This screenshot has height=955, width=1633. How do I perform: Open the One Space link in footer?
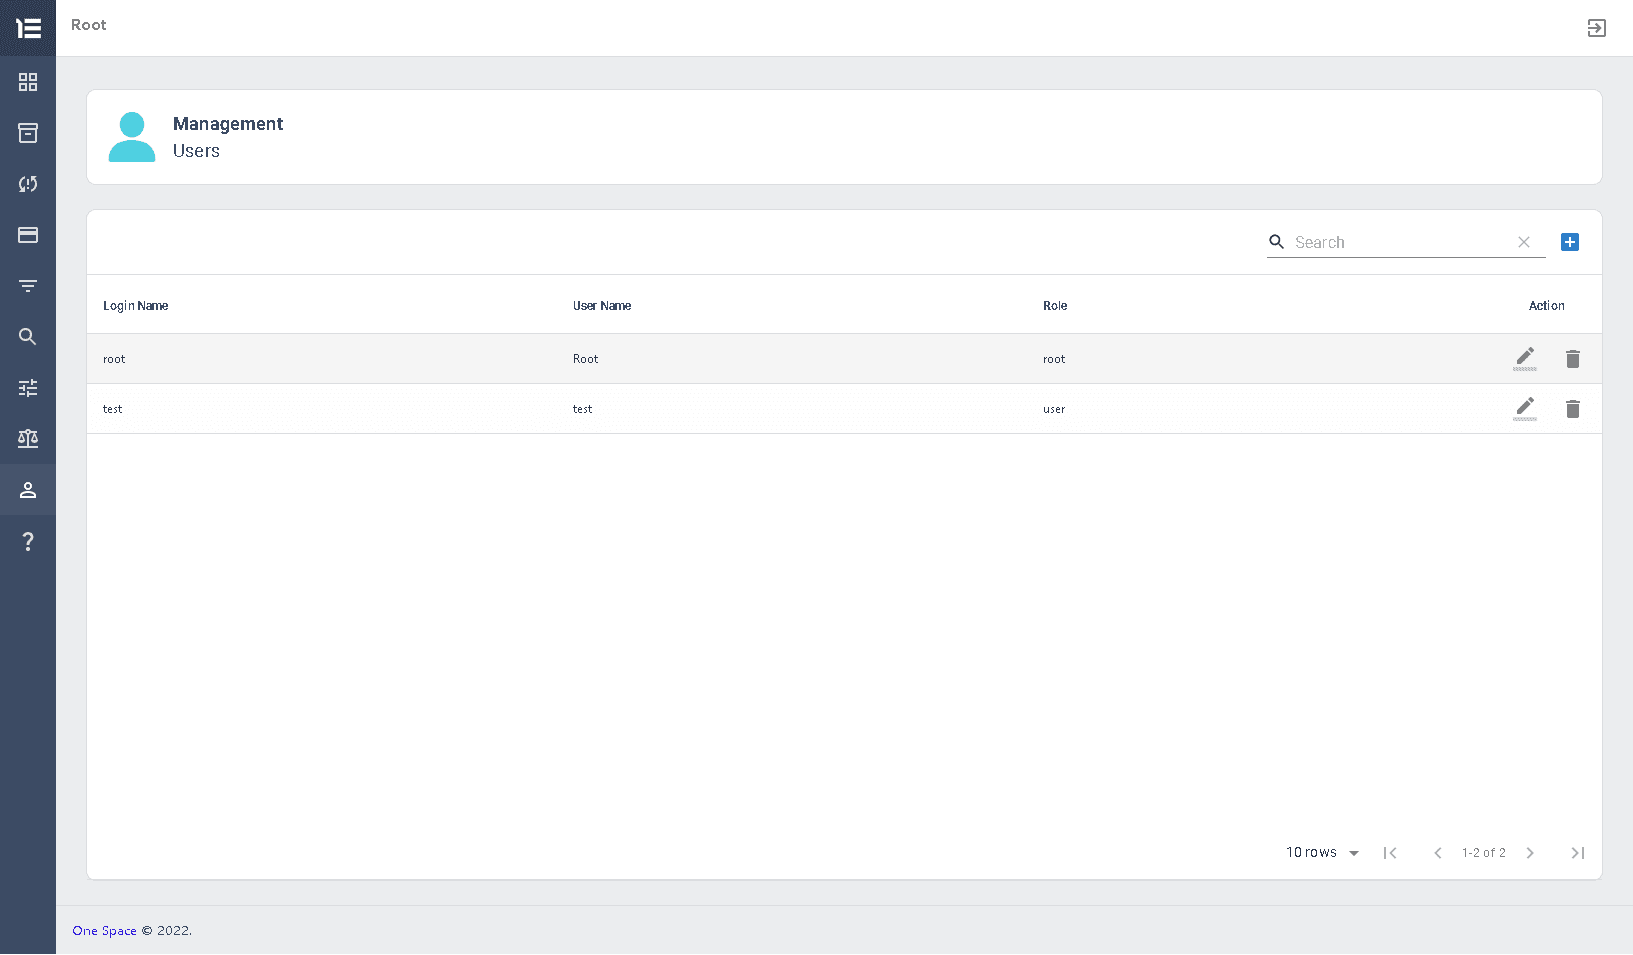pyautogui.click(x=104, y=930)
